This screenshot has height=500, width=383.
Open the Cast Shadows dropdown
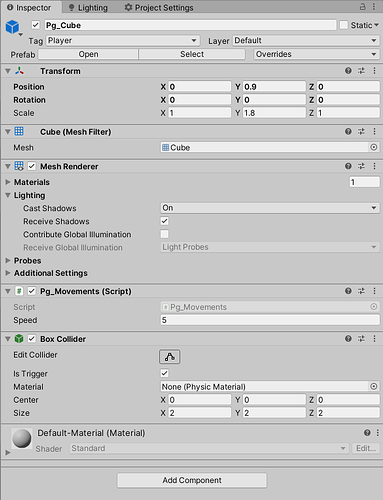click(x=270, y=208)
